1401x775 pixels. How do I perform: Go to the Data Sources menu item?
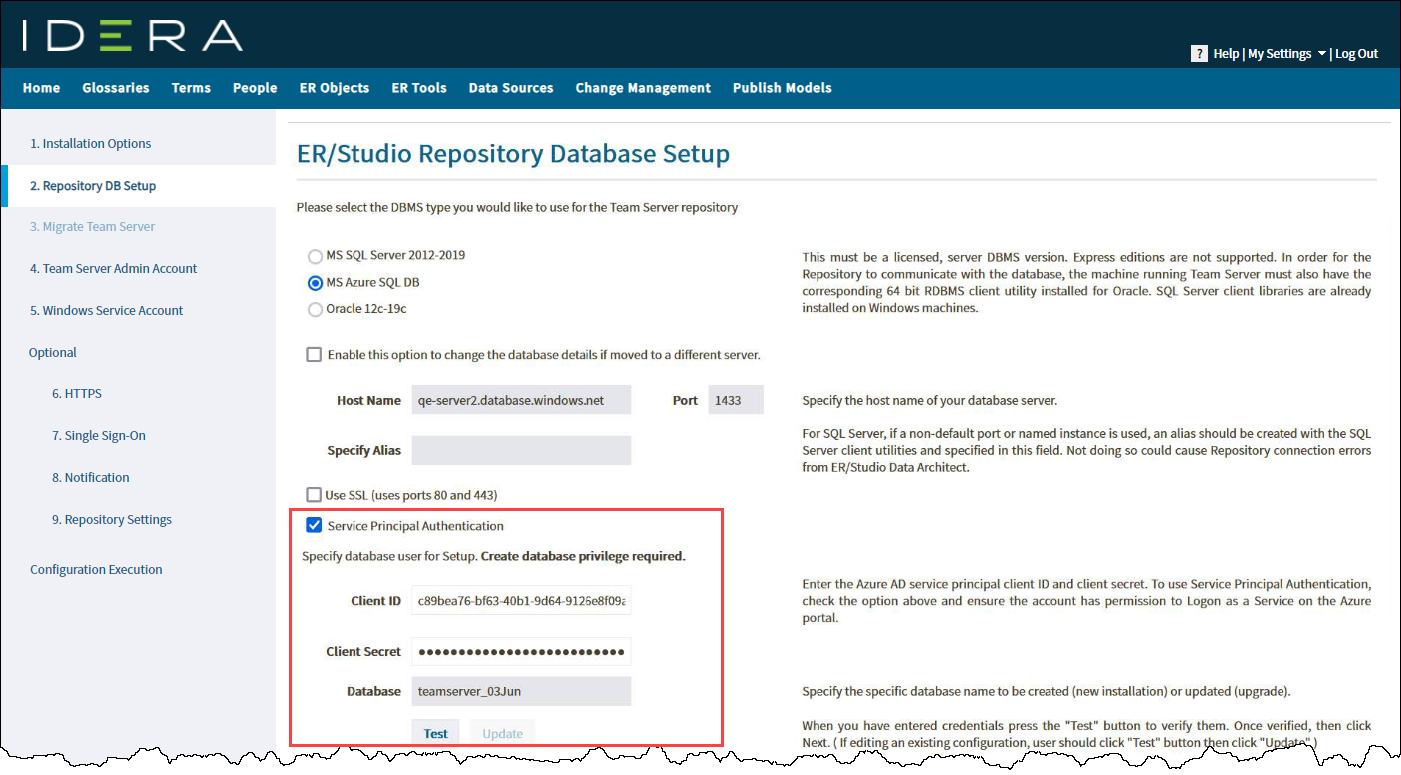[511, 88]
